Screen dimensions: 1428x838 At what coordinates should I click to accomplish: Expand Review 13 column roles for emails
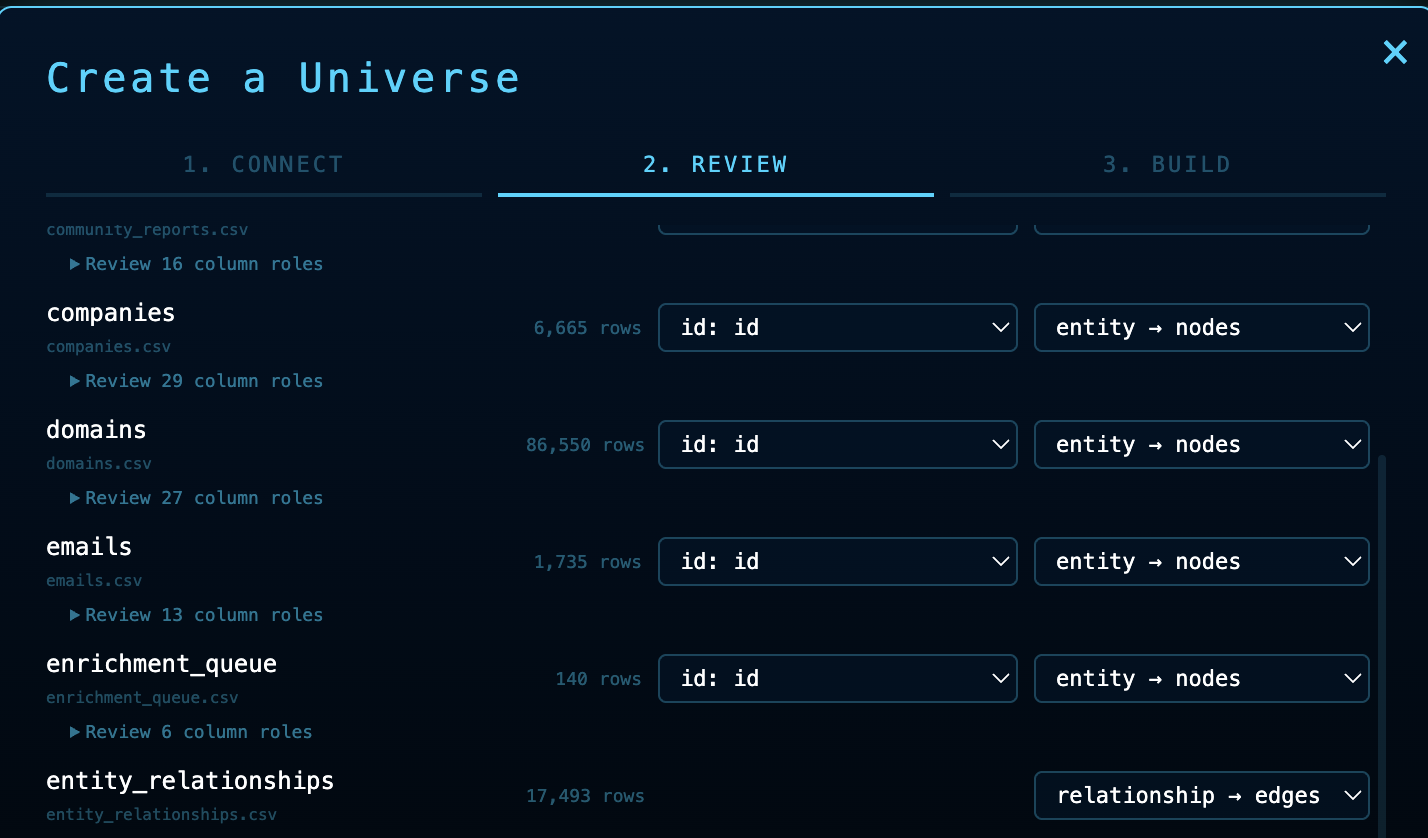tap(197, 615)
